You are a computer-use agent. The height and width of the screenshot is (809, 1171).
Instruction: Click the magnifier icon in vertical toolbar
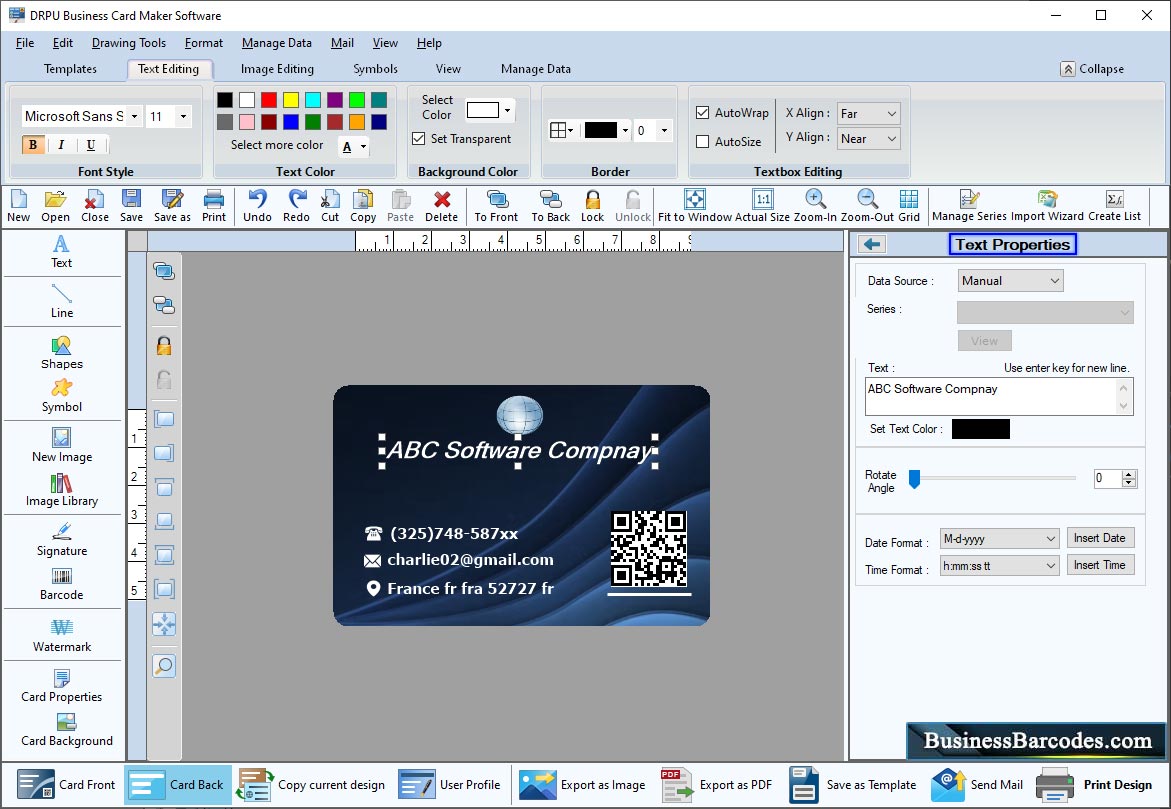(x=164, y=666)
